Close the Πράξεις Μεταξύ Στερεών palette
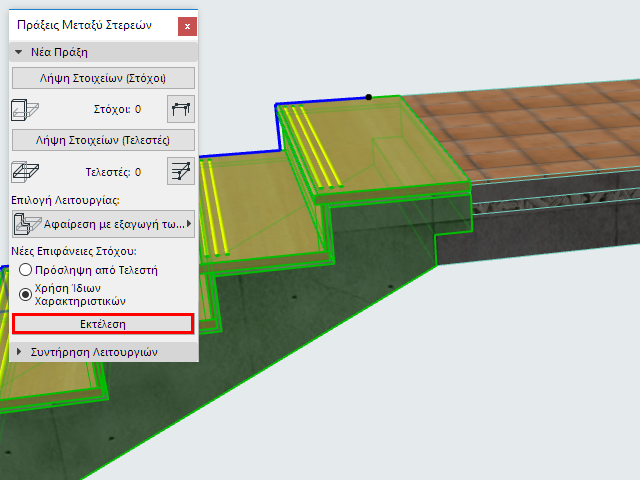Viewport: 640px width, 480px height. point(187,27)
